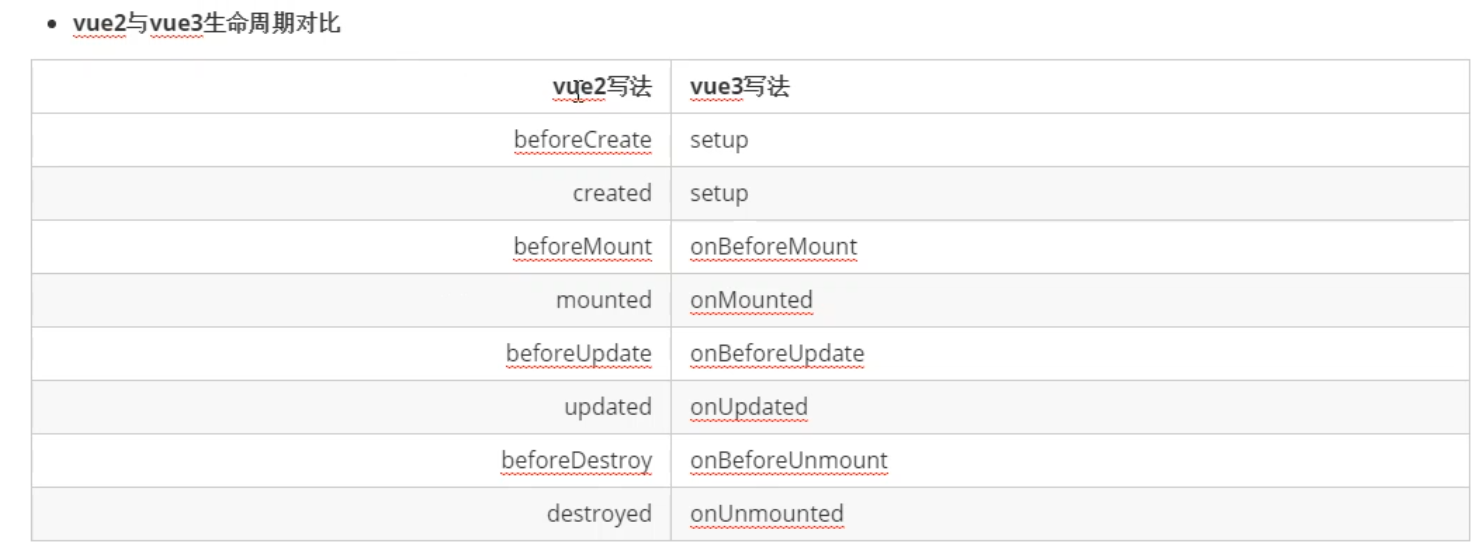Image resolution: width=1481 pixels, height=550 pixels.
Task: Click the bullet point before the heading
Action: pyautogui.click(x=51, y=25)
